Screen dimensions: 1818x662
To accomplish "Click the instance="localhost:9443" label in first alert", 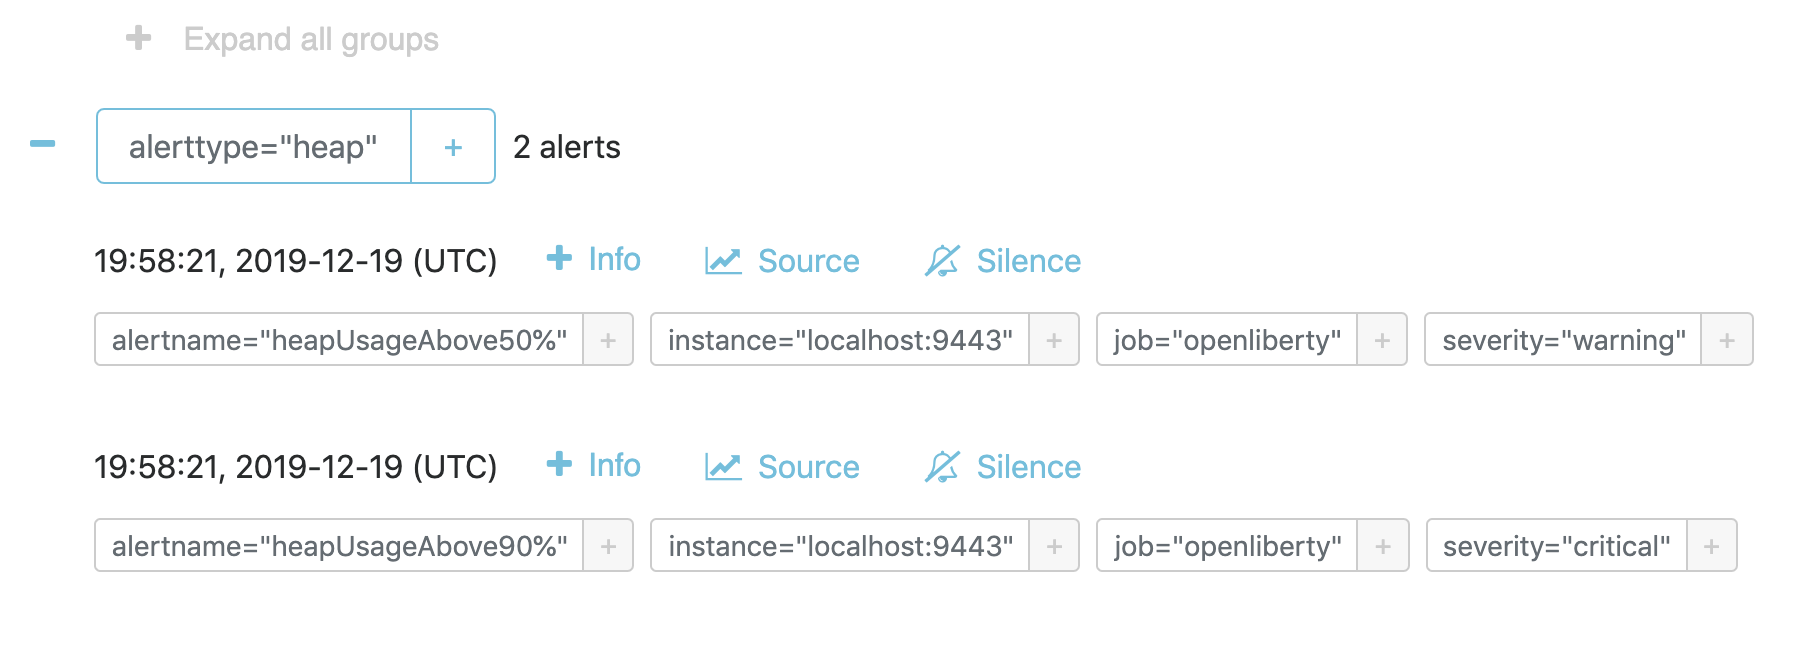I will [840, 340].
